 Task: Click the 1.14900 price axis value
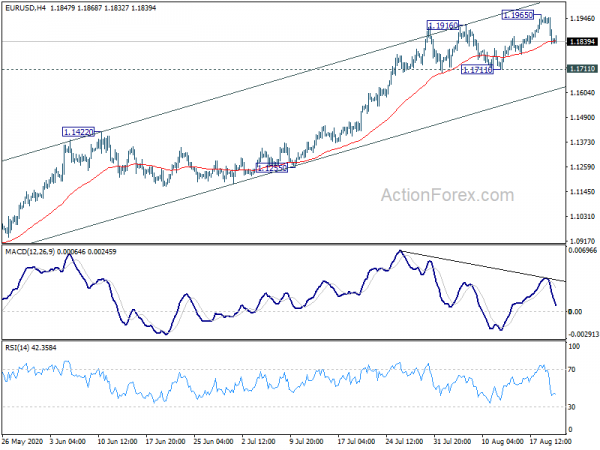582,117
